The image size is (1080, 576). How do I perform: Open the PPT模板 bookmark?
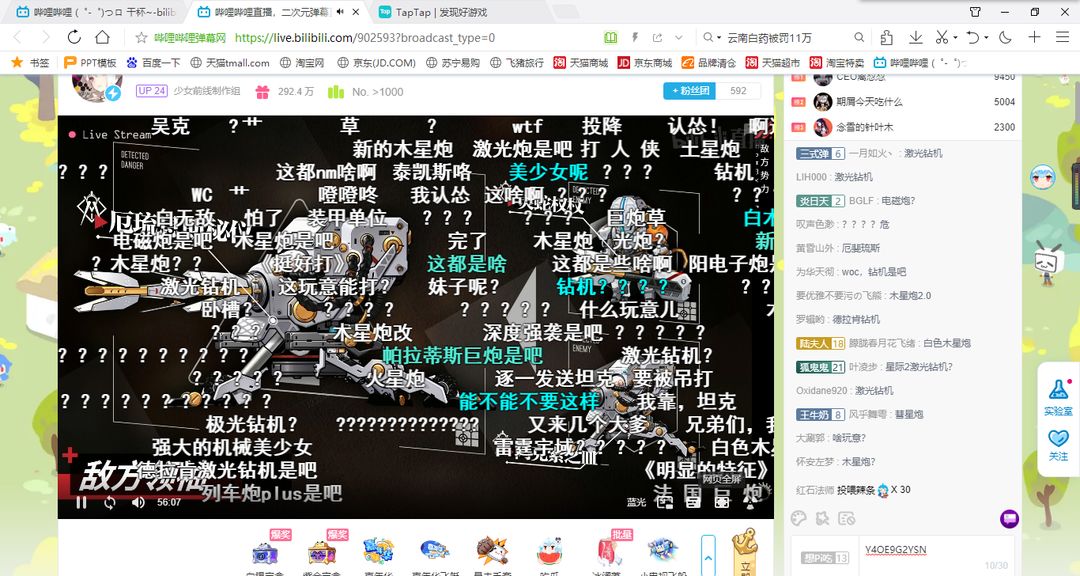[90, 63]
